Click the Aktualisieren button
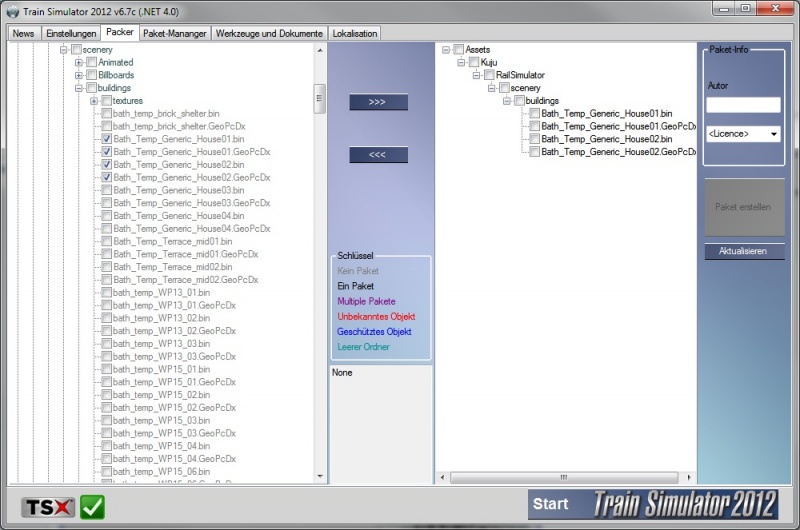800x530 pixels. tap(744, 251)
